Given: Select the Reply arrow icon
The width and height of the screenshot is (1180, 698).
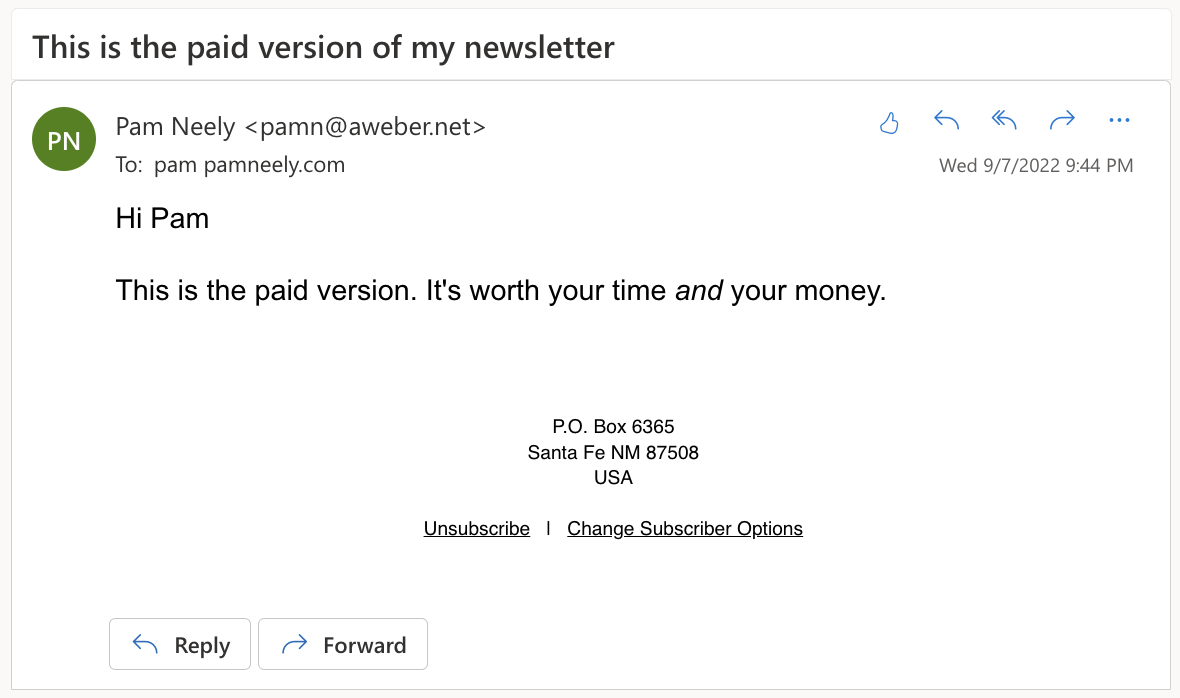Looking at the screenshot, I should tap(946, 120).
